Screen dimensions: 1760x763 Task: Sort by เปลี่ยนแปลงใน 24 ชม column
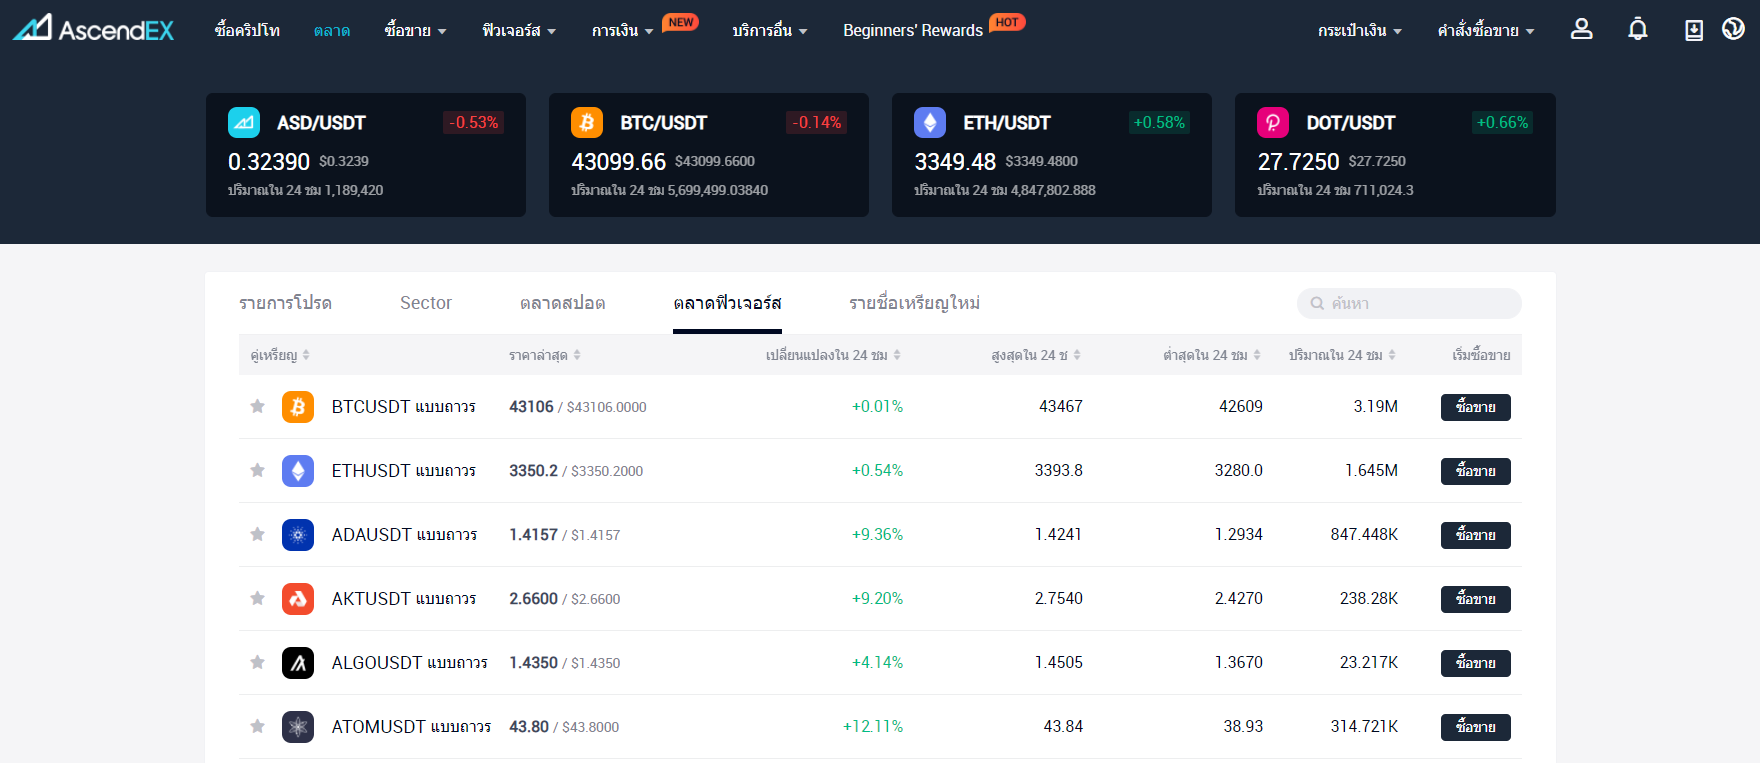pyautogui.click(x=833, y=355)
